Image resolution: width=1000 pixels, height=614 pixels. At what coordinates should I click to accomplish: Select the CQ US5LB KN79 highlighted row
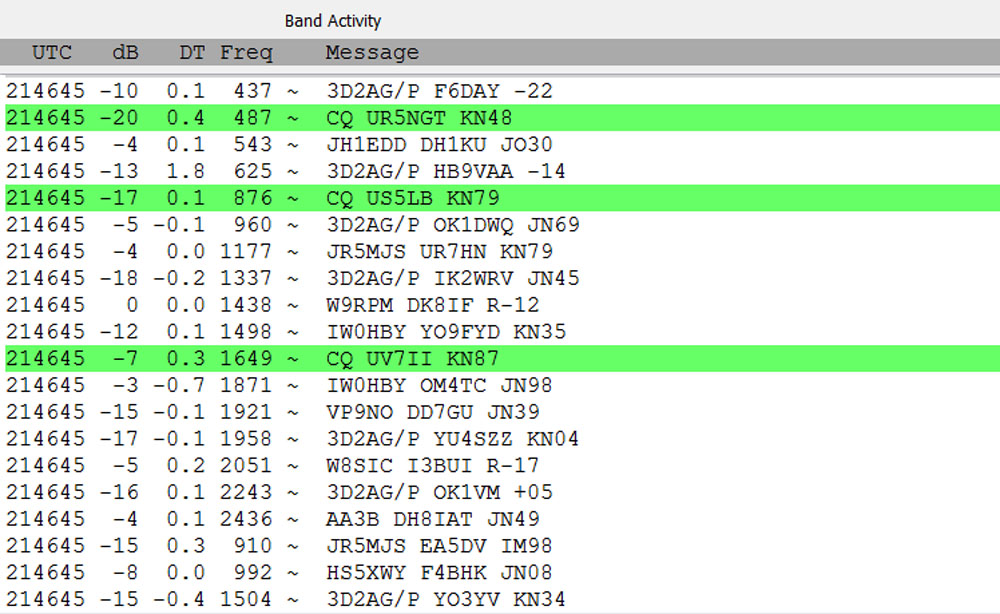coord(412,198)
